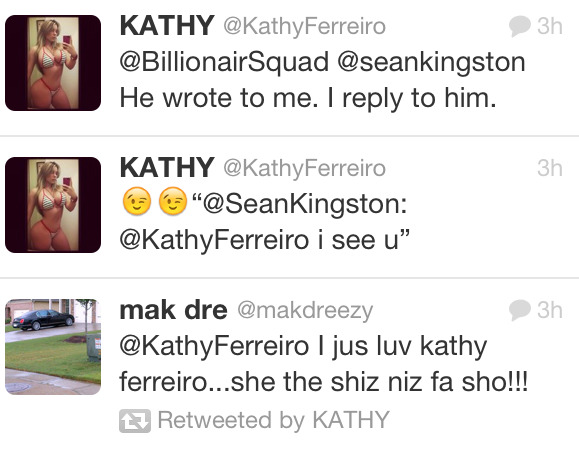Open the mak dre display name

173,310
